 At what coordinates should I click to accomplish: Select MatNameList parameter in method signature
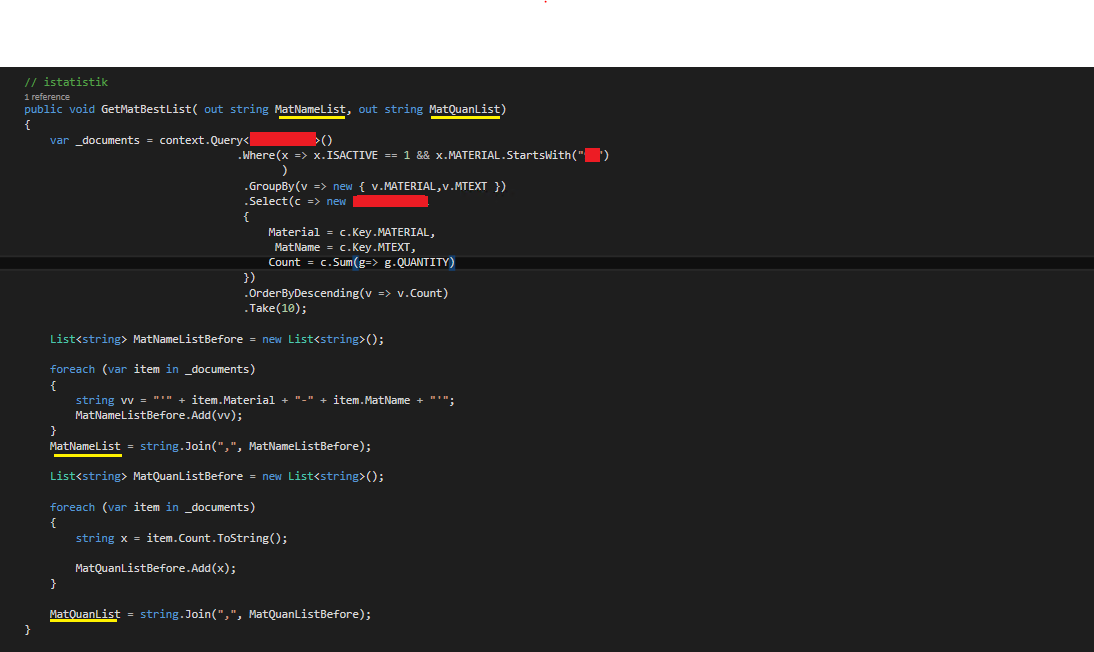click(310, 109)
